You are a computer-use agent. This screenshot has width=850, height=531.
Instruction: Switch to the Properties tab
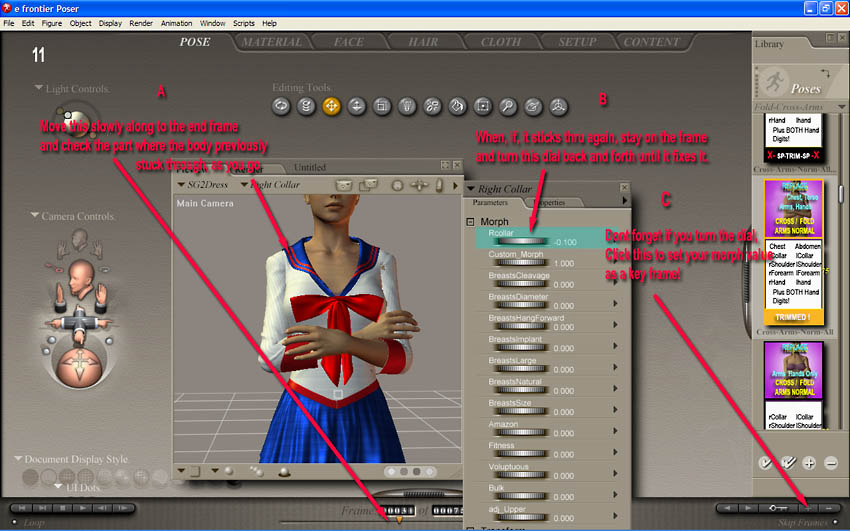pyautogui.click(x=552, y=202)
